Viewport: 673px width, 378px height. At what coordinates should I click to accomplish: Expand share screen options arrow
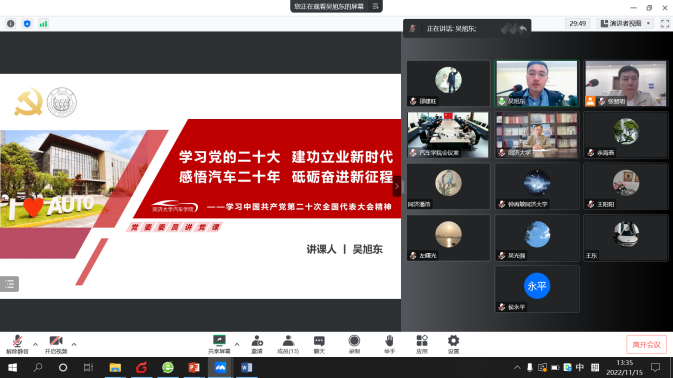click(x=236, y=344)
